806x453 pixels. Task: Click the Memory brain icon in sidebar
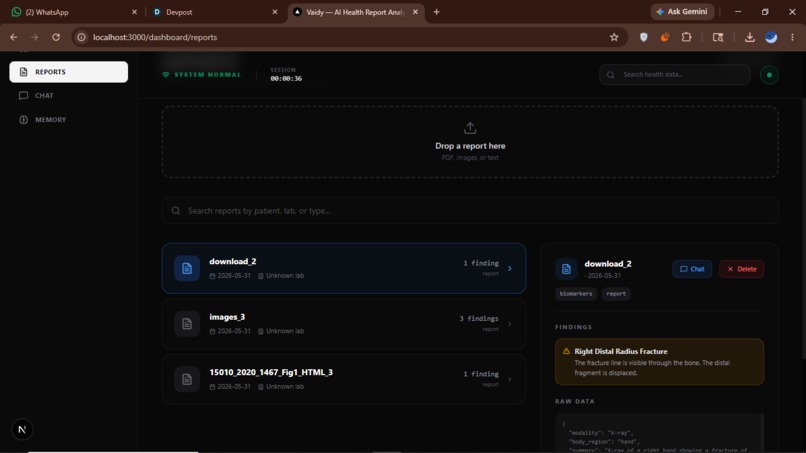23,120
